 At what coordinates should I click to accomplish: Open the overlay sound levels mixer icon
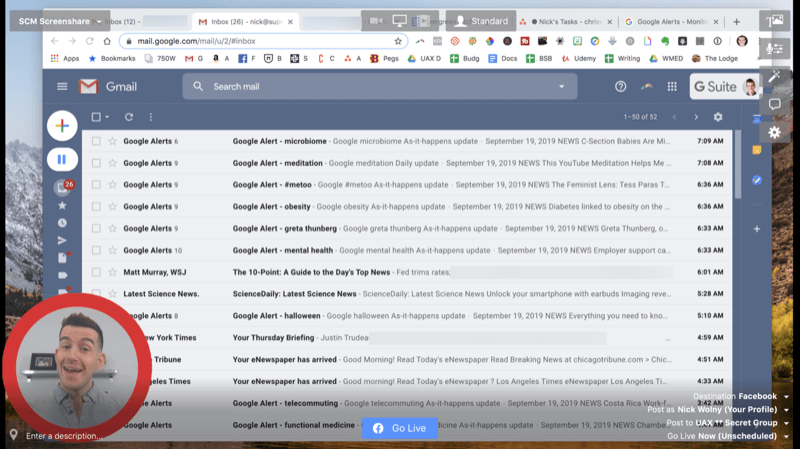click(x=774, y=48)
